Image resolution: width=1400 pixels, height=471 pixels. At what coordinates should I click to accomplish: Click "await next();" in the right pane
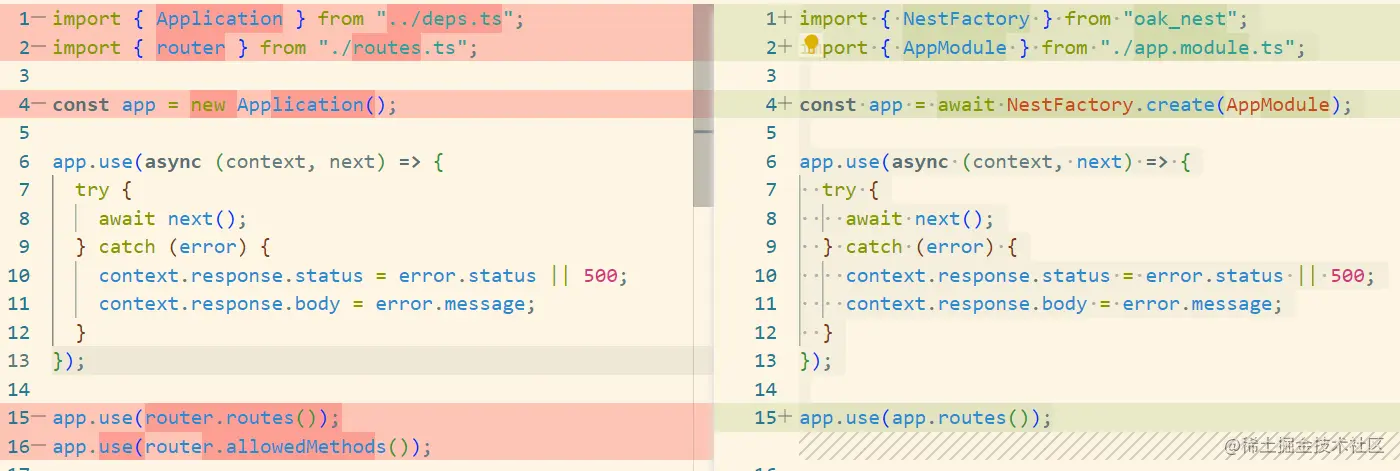tap(920, 218)
